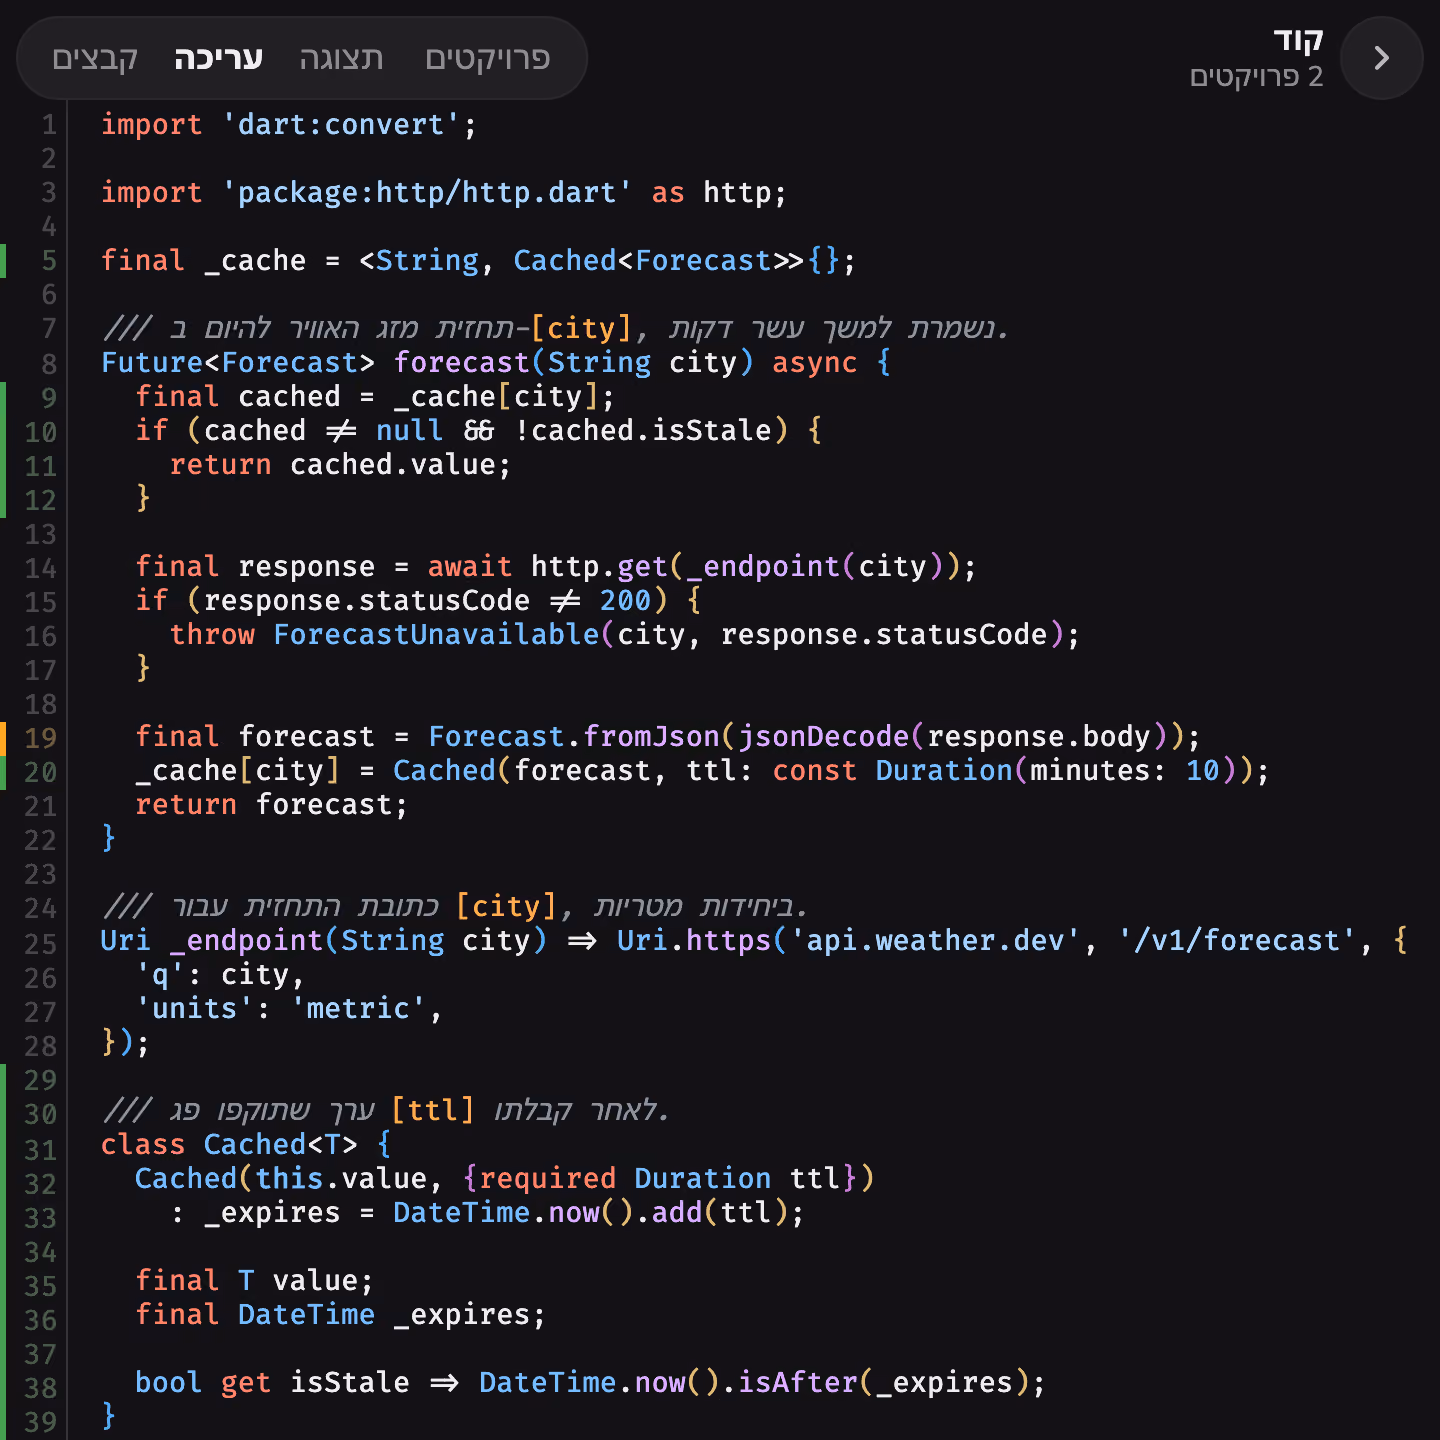
Task: Open the פרויקטים tab
Action: coord(487,58)
